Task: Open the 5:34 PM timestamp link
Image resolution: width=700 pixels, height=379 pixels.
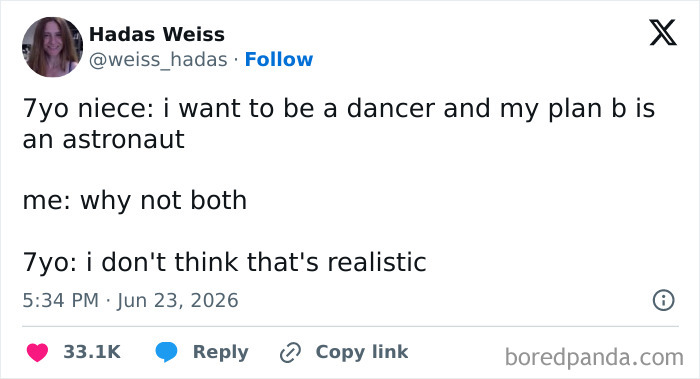Action: [61, 300]
